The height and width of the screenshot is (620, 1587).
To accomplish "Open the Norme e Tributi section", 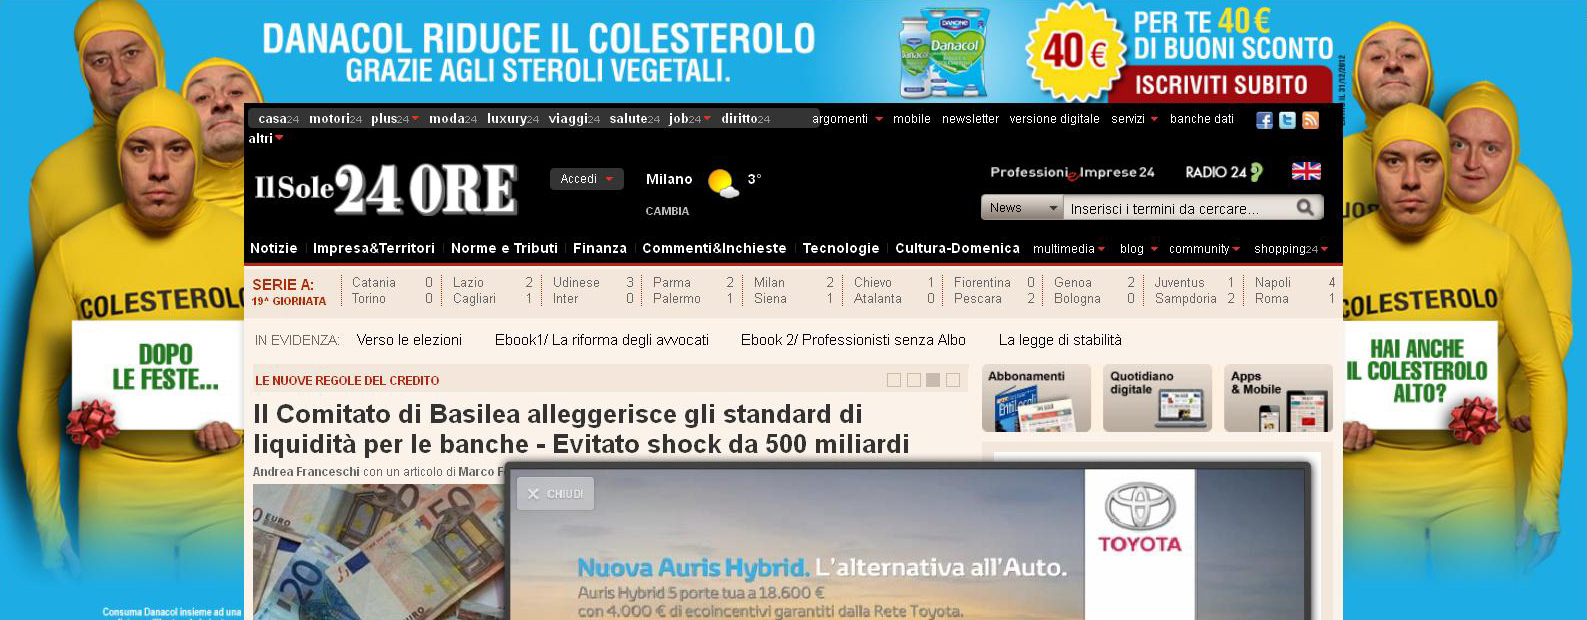I will (x=504, y=248).
